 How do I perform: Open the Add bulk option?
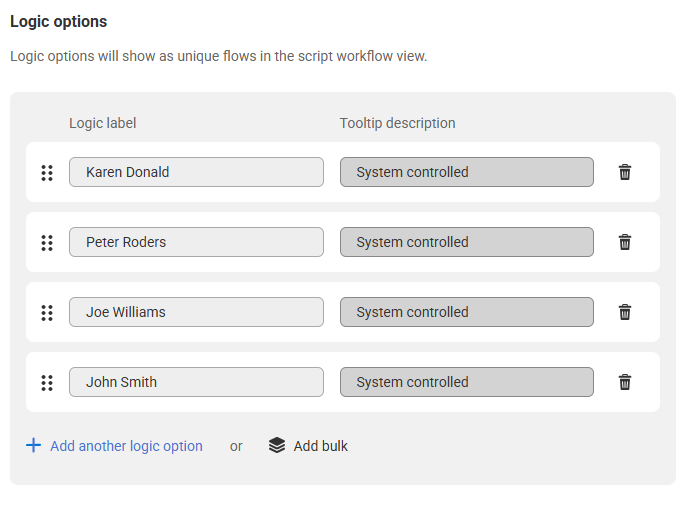coord(320,446)
